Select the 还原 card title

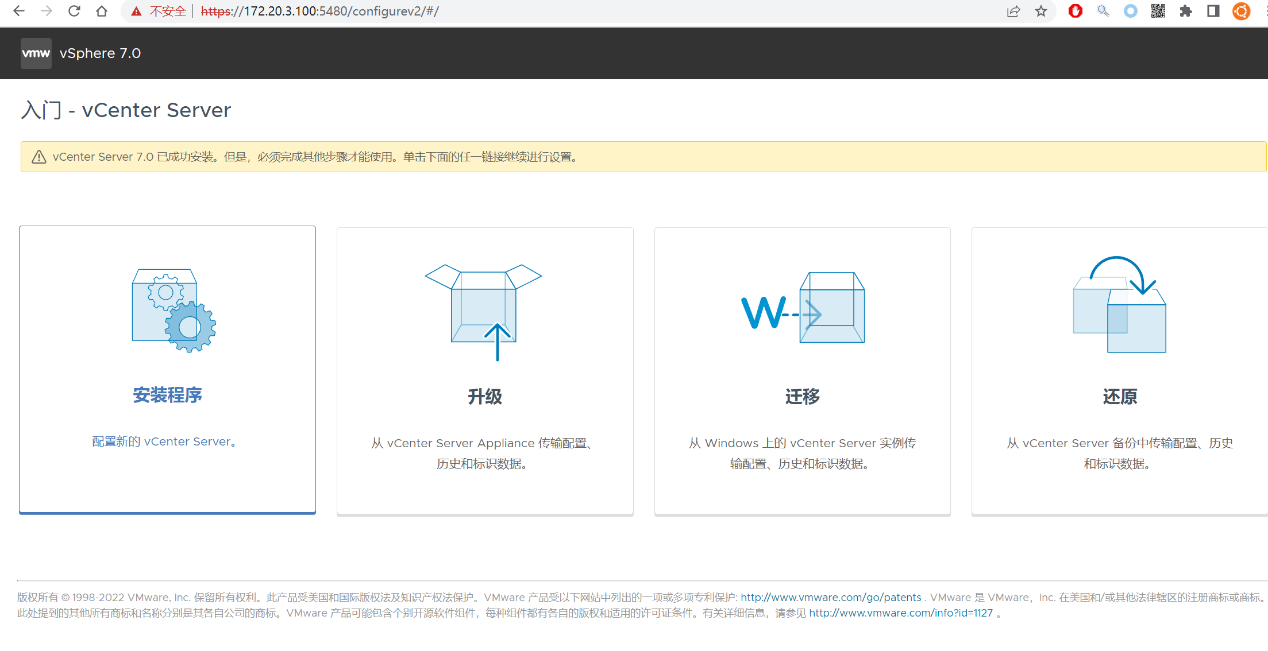click(1120, 396)
